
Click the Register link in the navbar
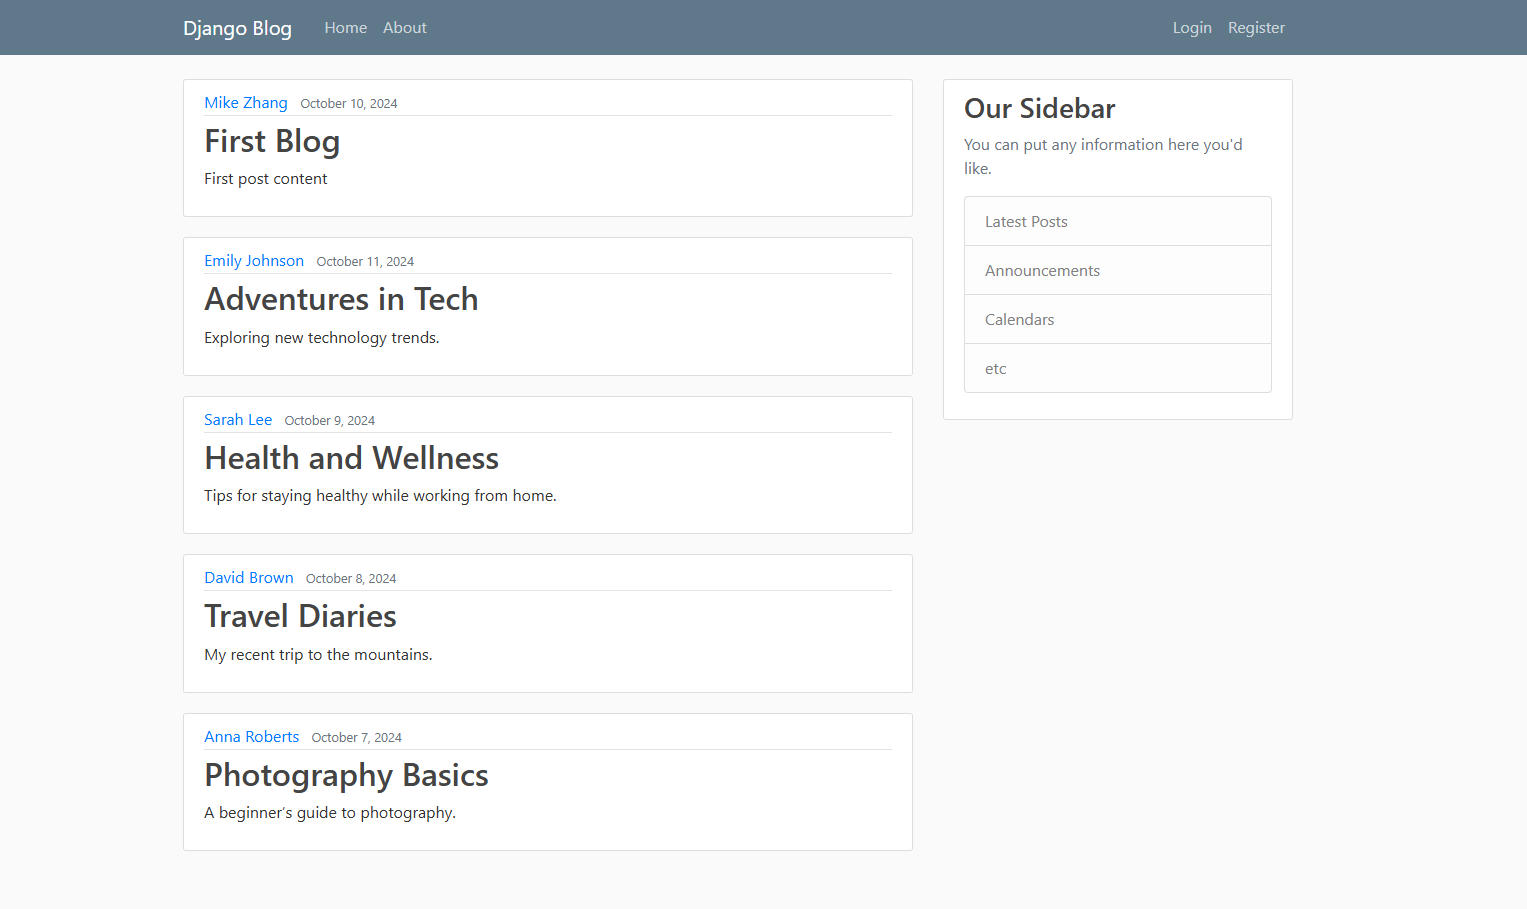coord(1256,27)
